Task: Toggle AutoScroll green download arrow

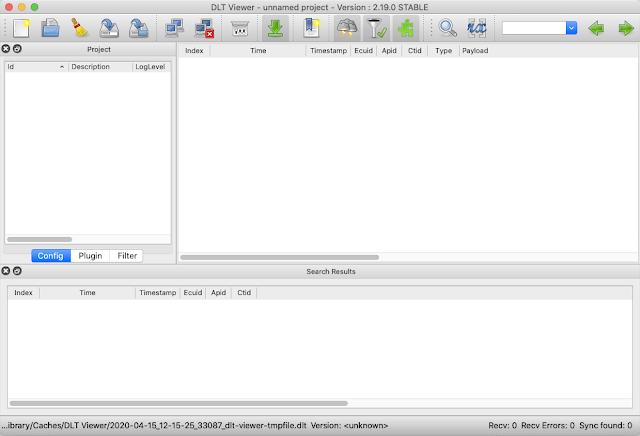Action: (276, 28)
